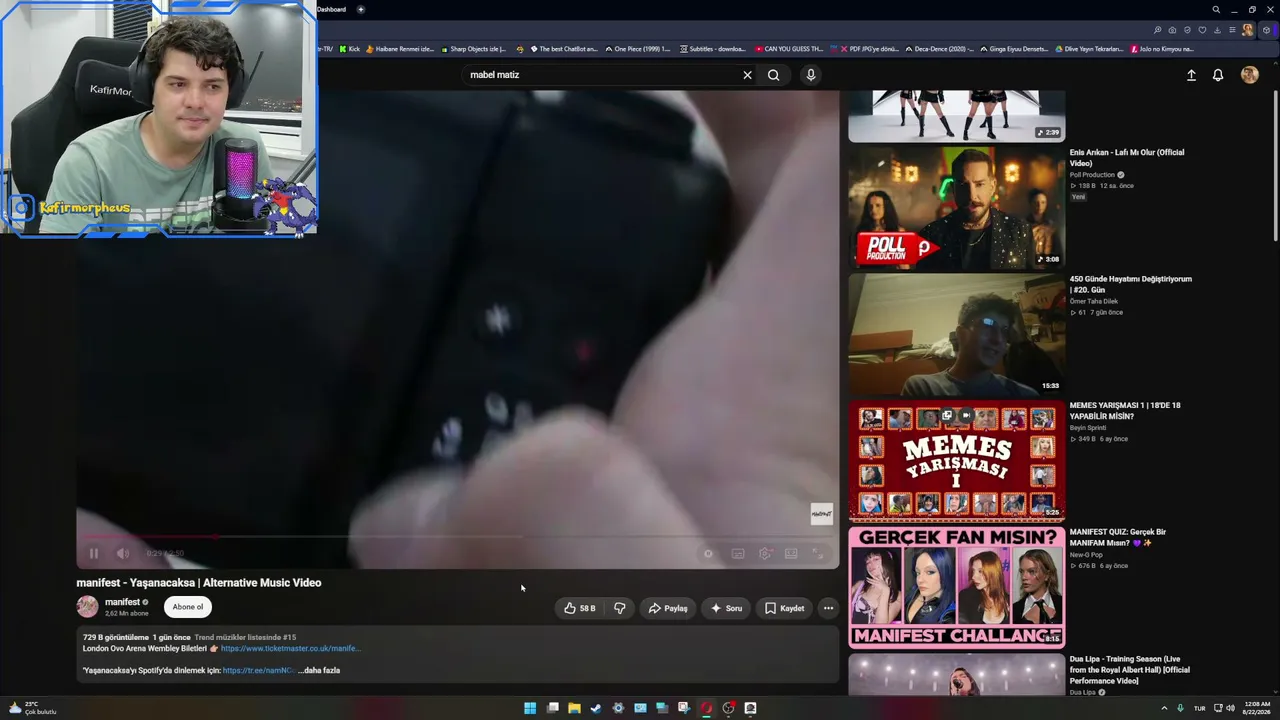
Task: Switch to theater mode view
Action: click(791, 553)
